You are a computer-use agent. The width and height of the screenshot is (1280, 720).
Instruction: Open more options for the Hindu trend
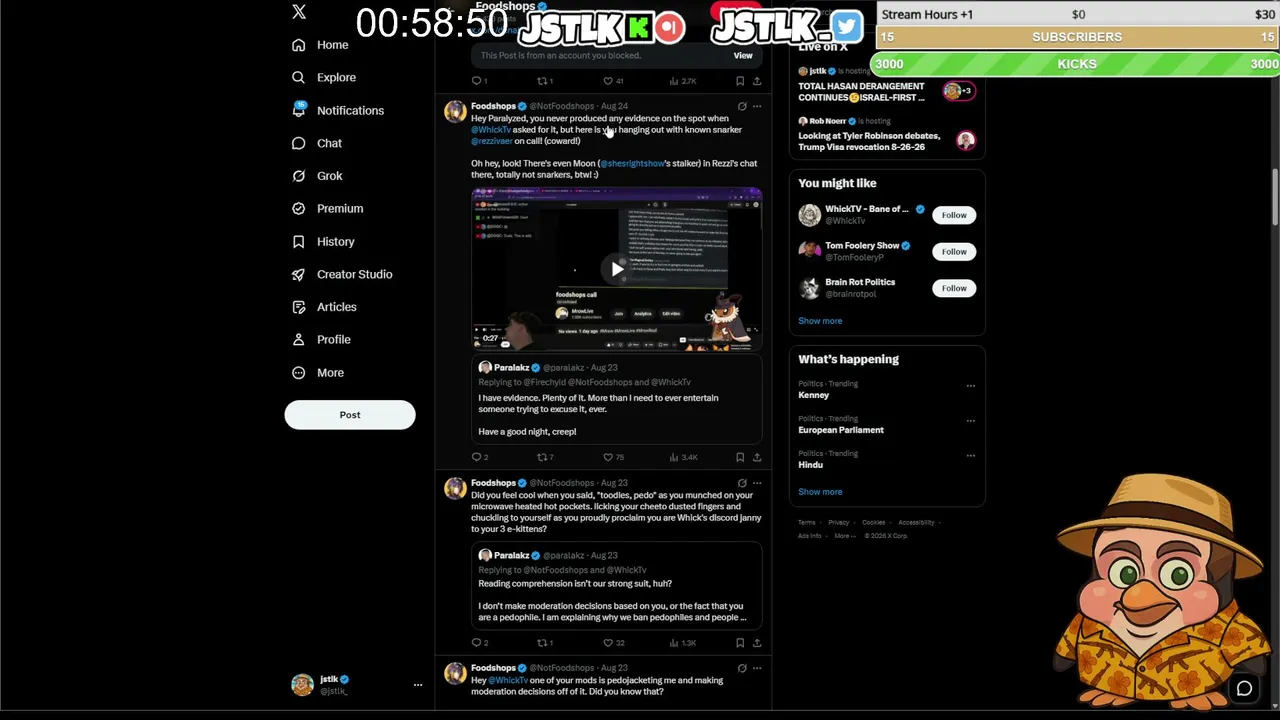click(970, 455)
